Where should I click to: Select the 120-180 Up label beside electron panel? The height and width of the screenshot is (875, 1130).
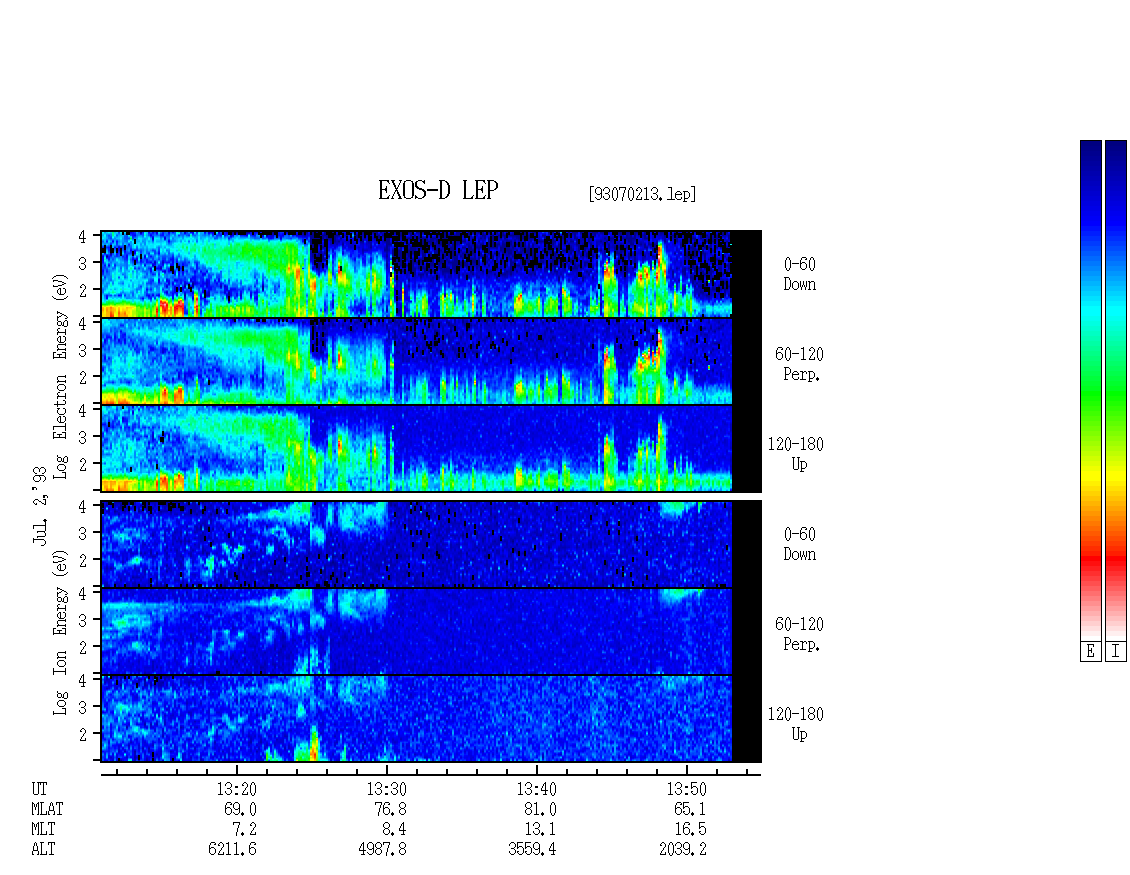pos(795,454)
